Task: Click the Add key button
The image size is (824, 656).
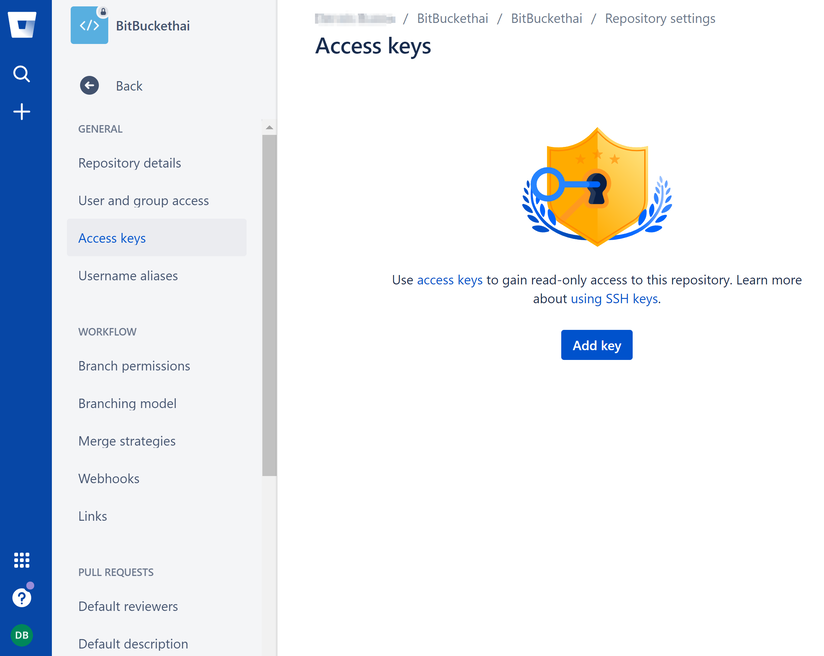Action: click(596, 345)
